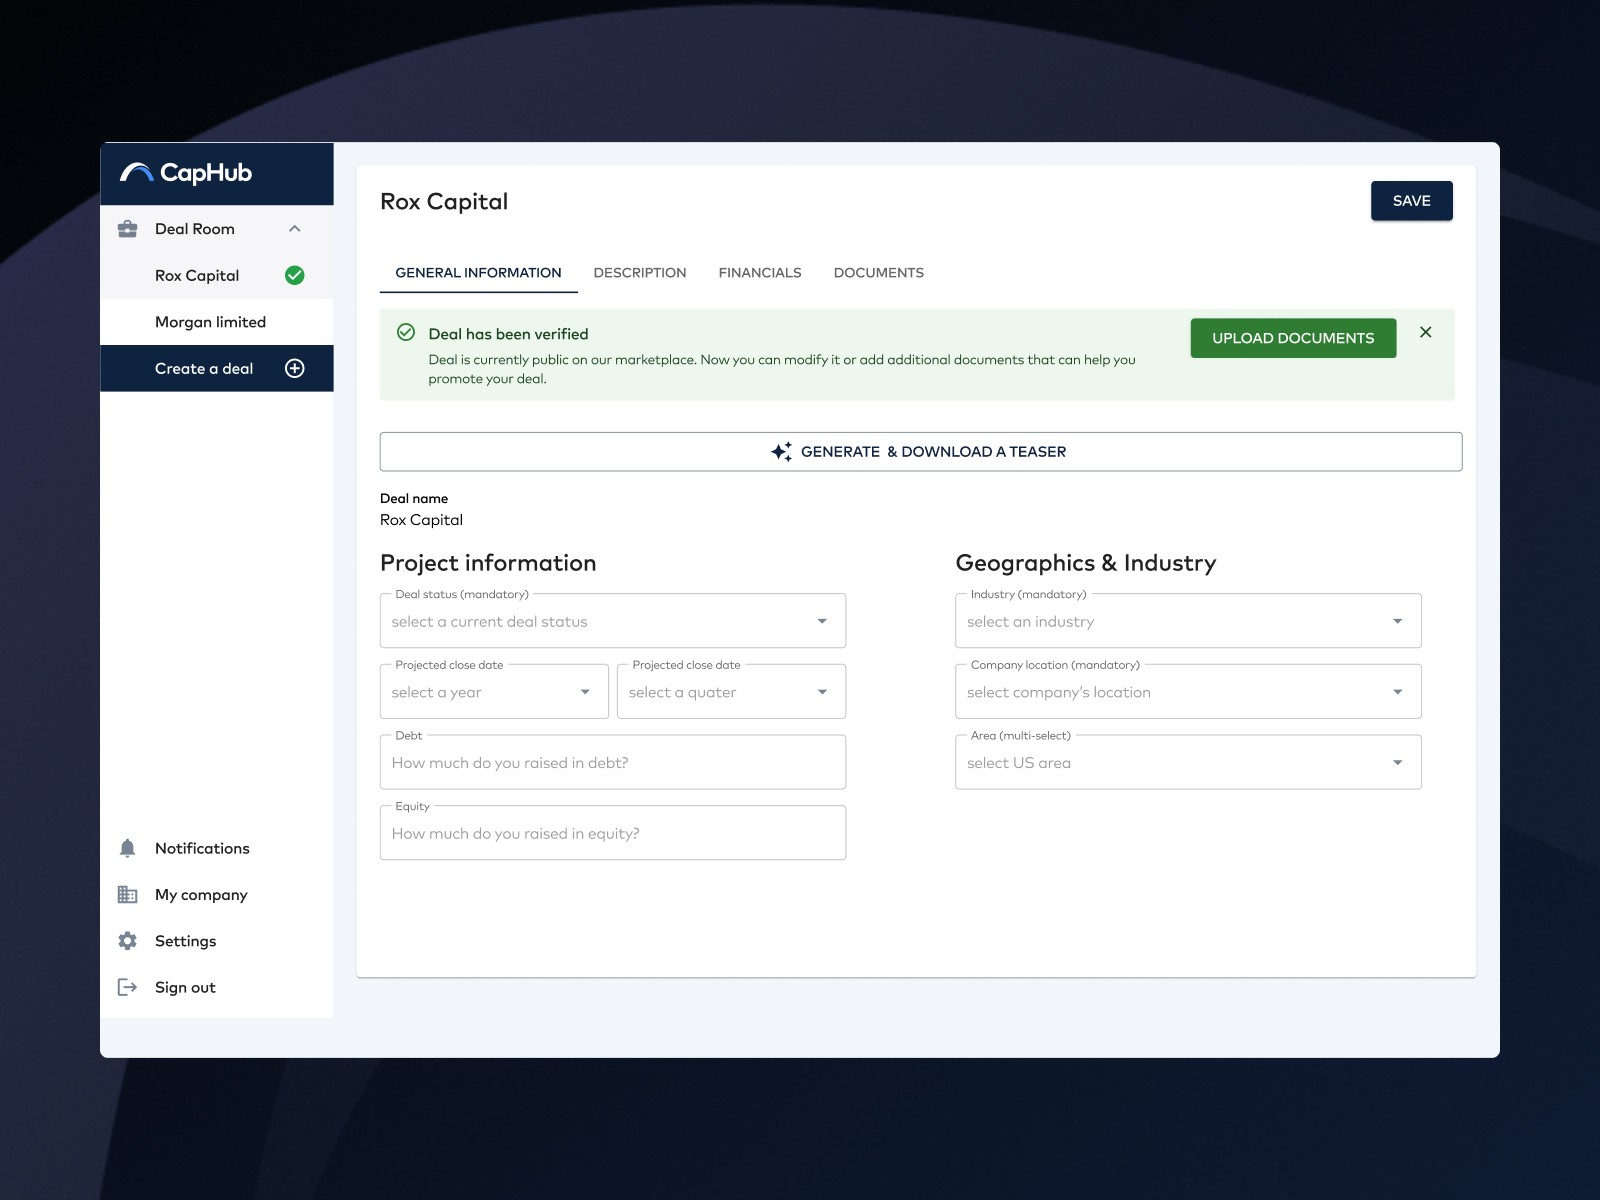Click the Deal Room label in sidebar

pyautogui.click(x=195, y=229)
